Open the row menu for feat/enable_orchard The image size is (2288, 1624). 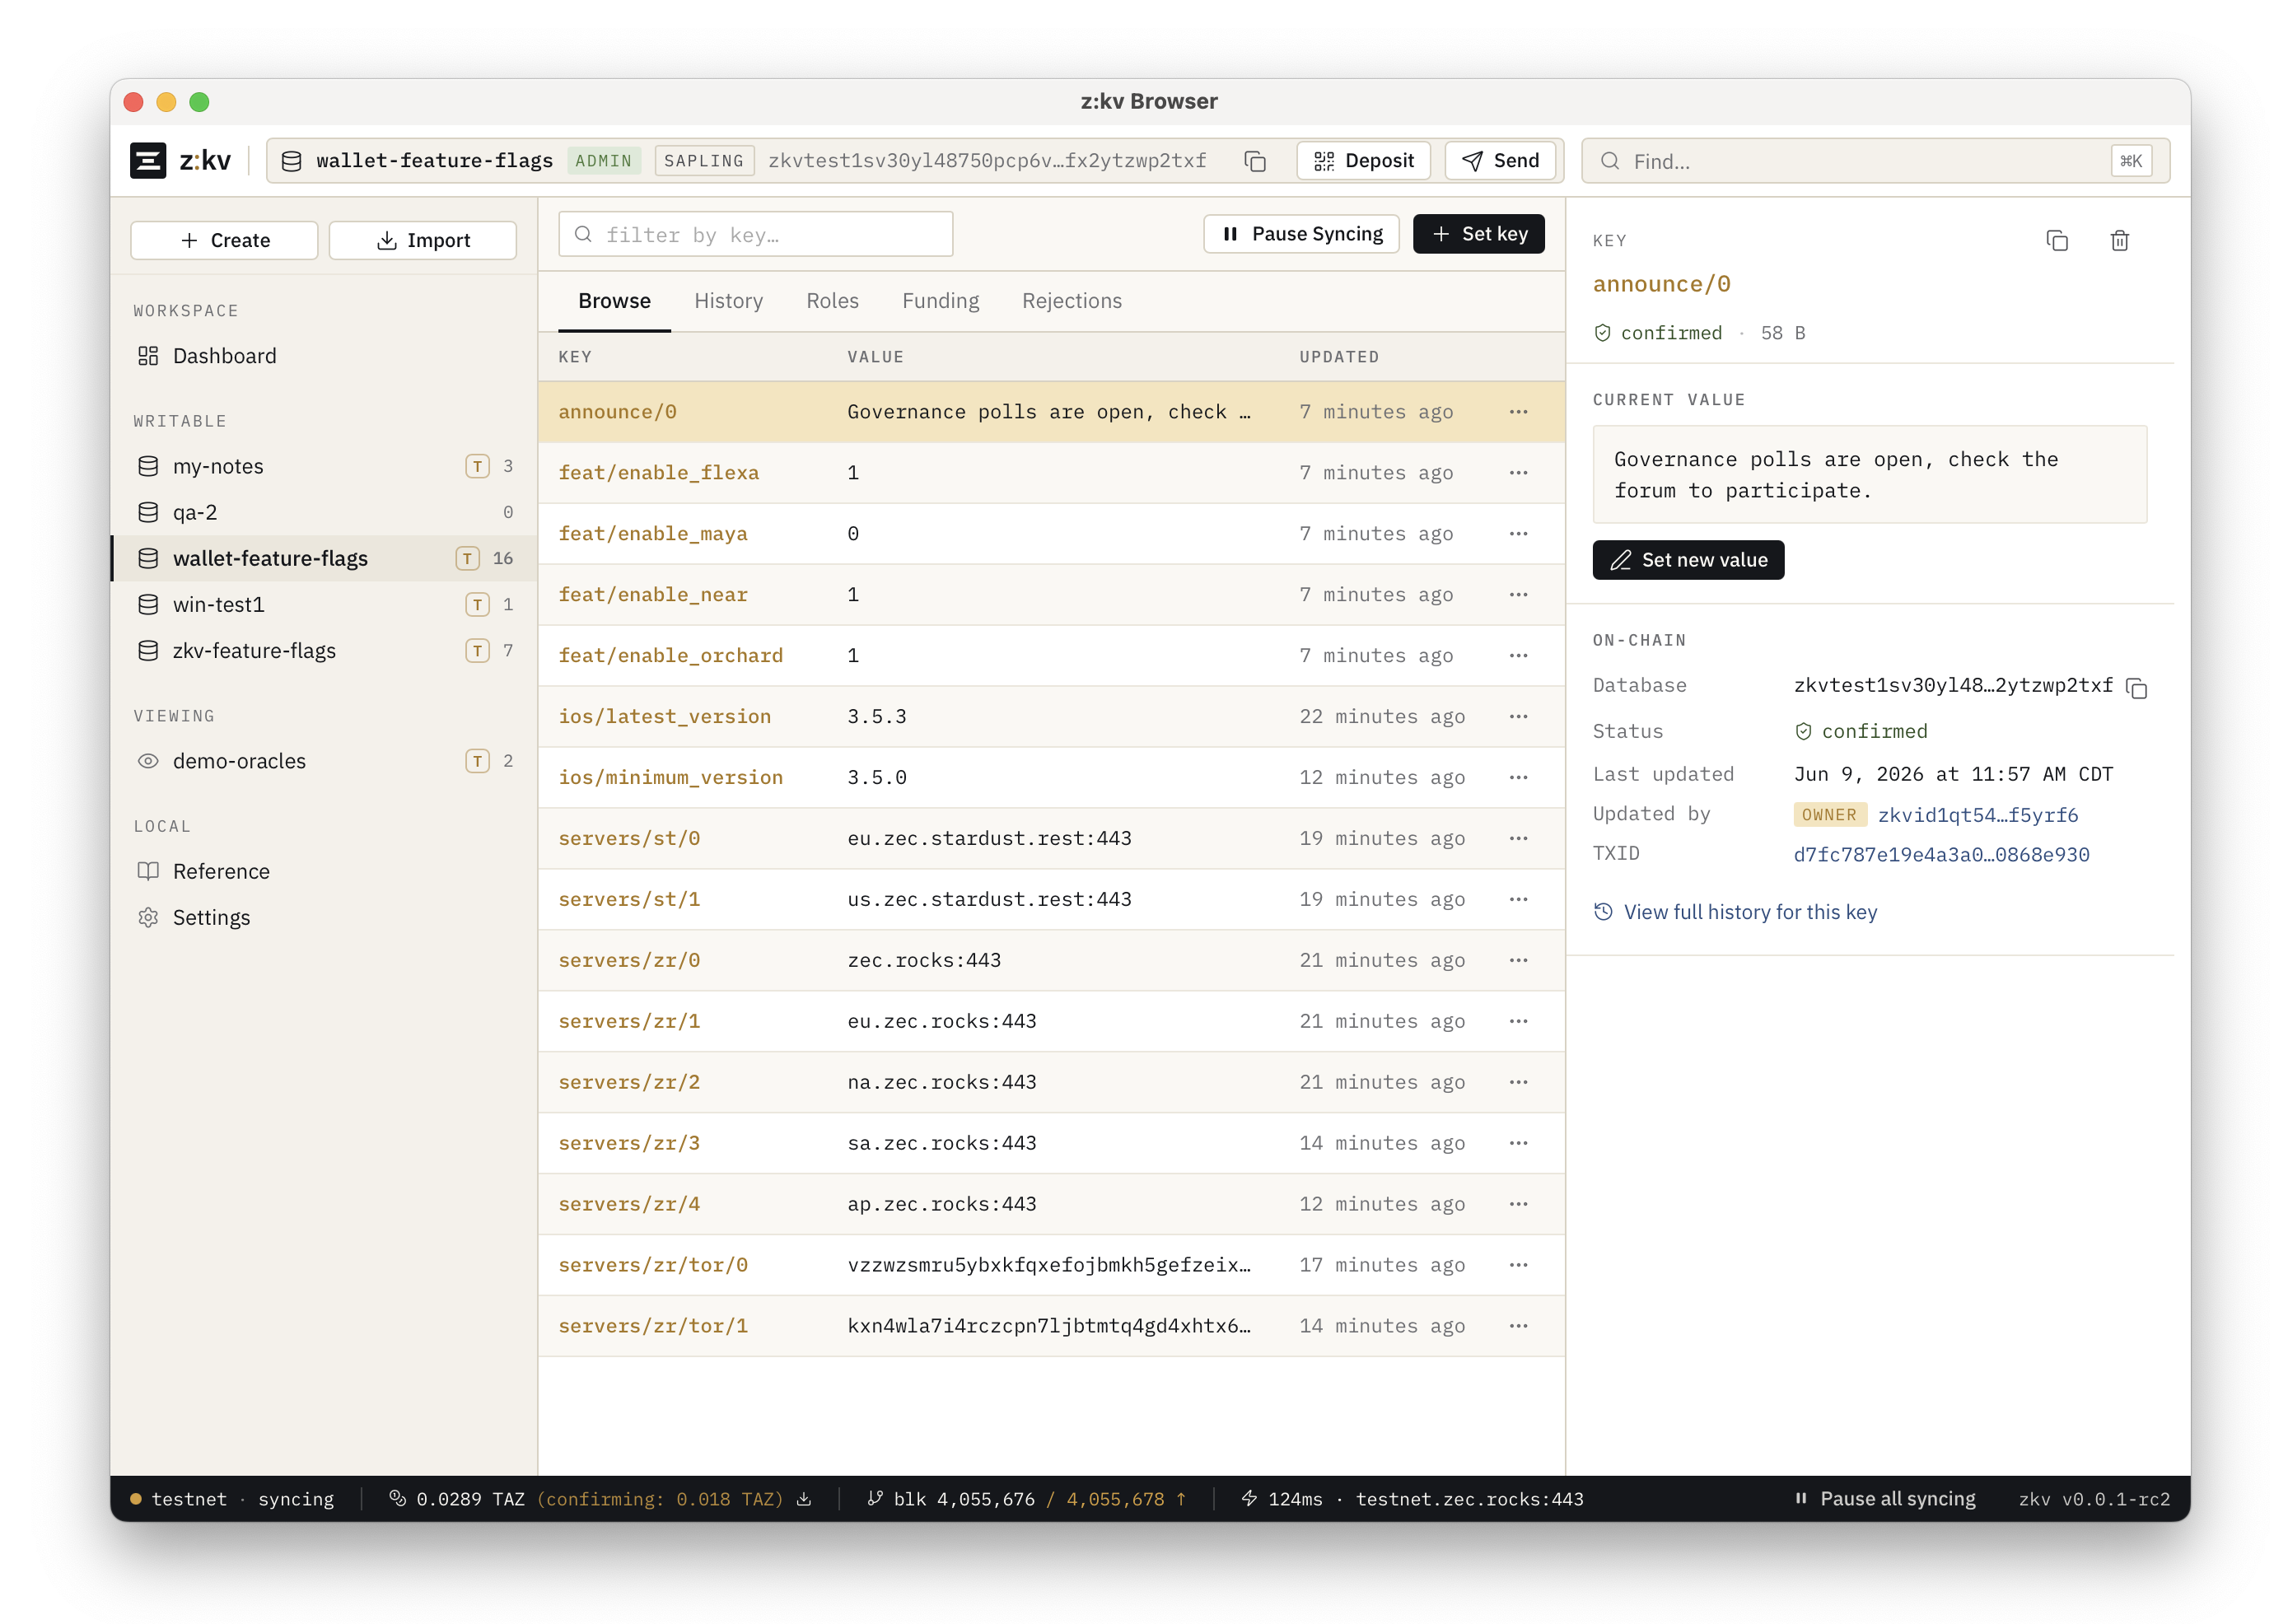click(x=1518, y=656)
